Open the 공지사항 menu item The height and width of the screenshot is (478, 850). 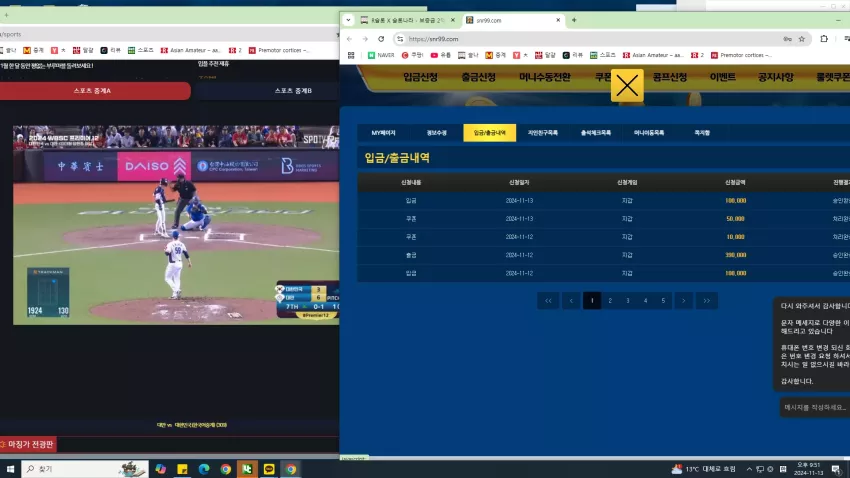tap(775, 77)
